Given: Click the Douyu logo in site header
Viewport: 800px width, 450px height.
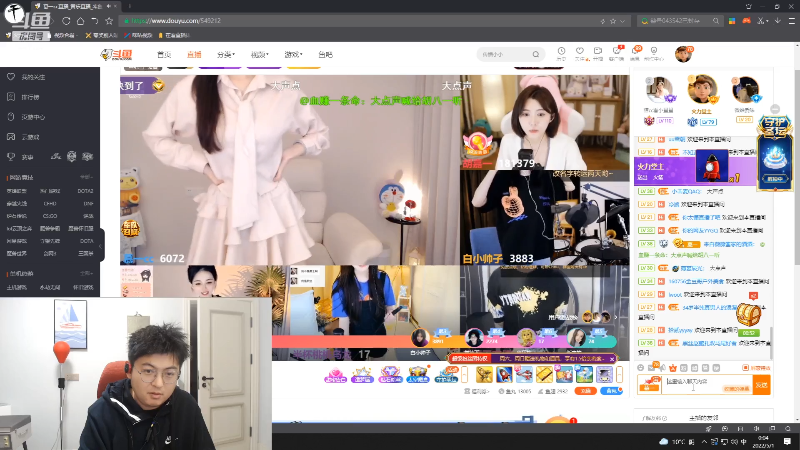Looking at the screenshot, I should (116, 55).
